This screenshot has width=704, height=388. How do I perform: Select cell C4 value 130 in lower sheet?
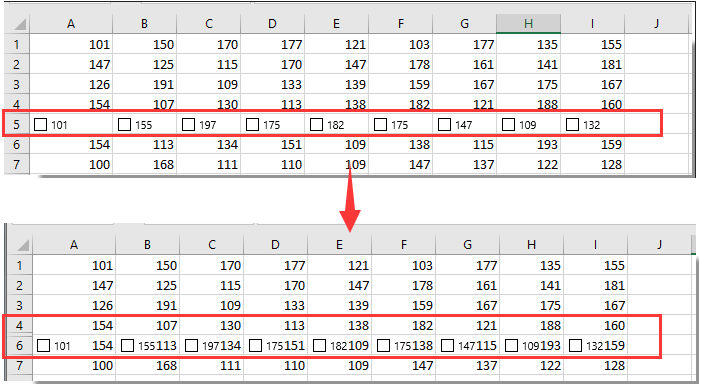[x=211, y=326]
